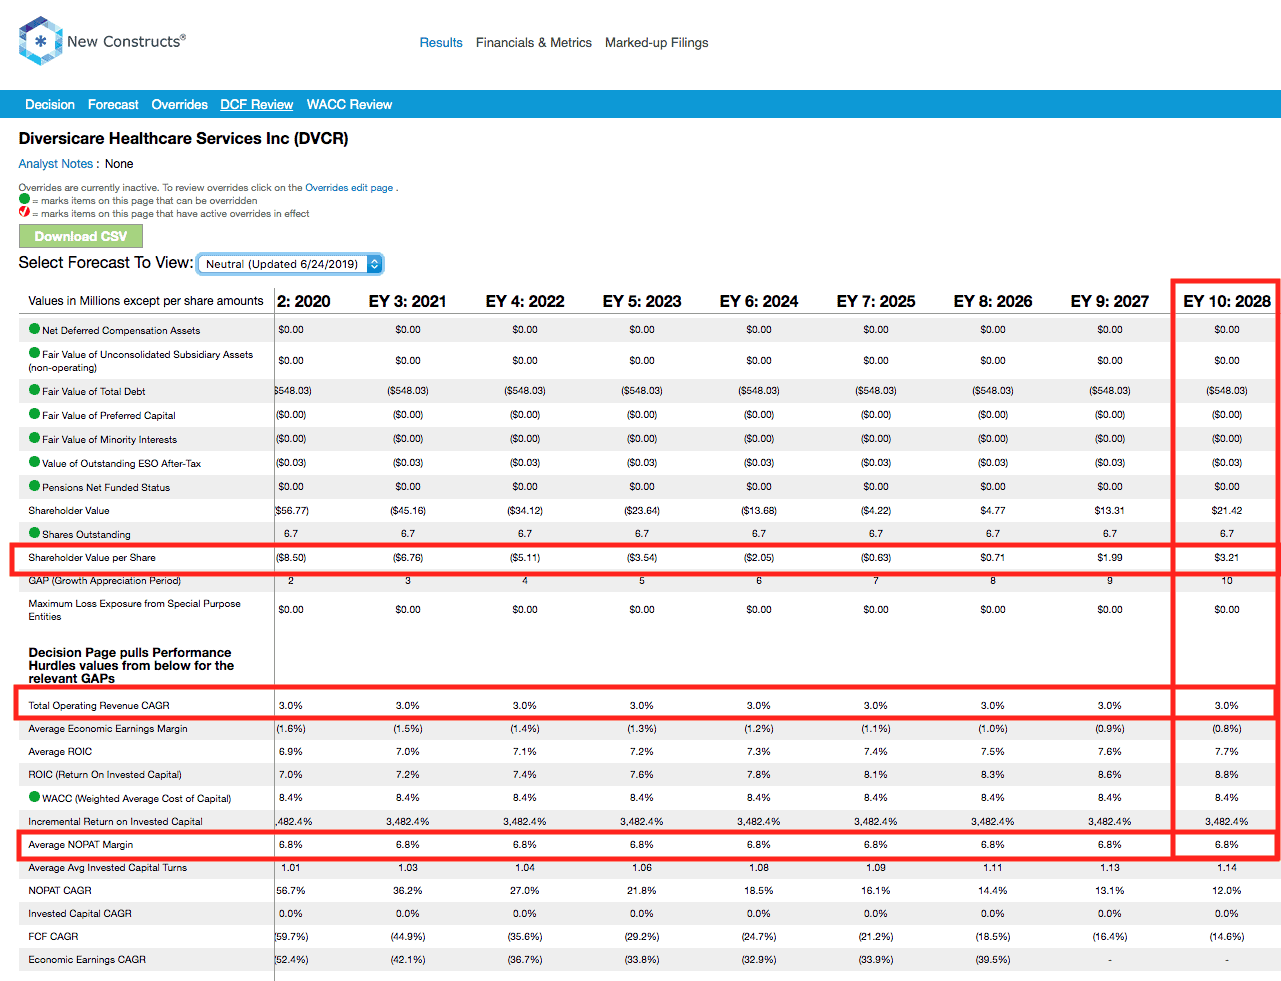The width and height of the screenshot is (1281, 981).
Task: Click green dot next to Fair Value of Preferred Capital
Action: point(34,414)
